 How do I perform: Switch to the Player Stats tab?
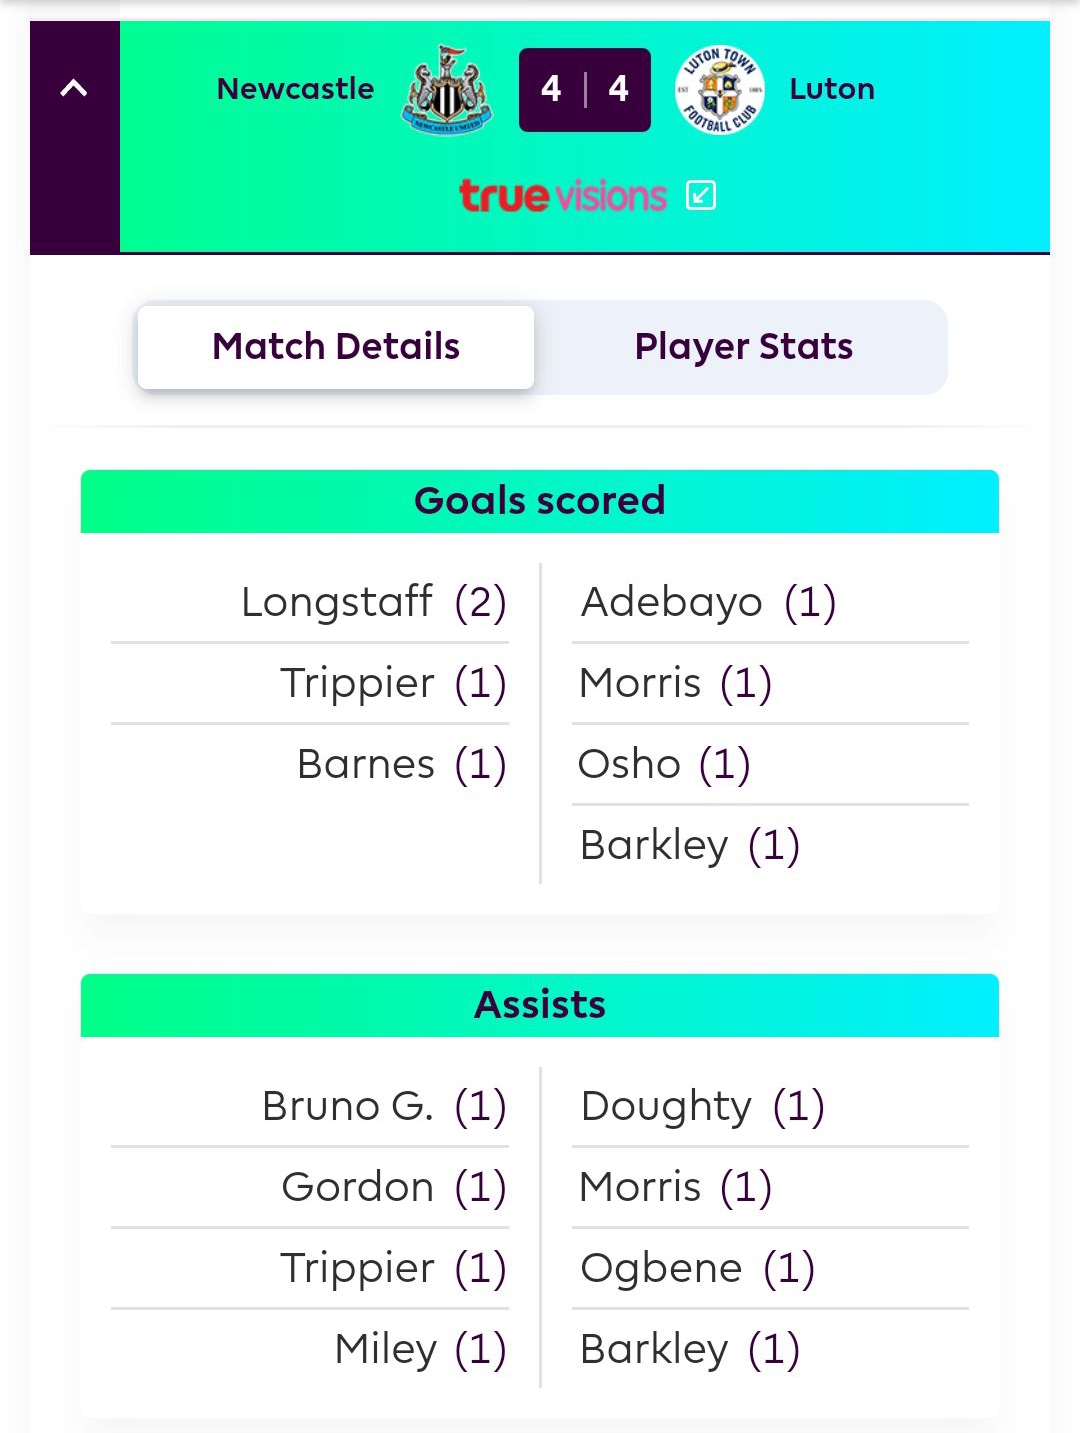pyautogui.click(x=743, y=347)
